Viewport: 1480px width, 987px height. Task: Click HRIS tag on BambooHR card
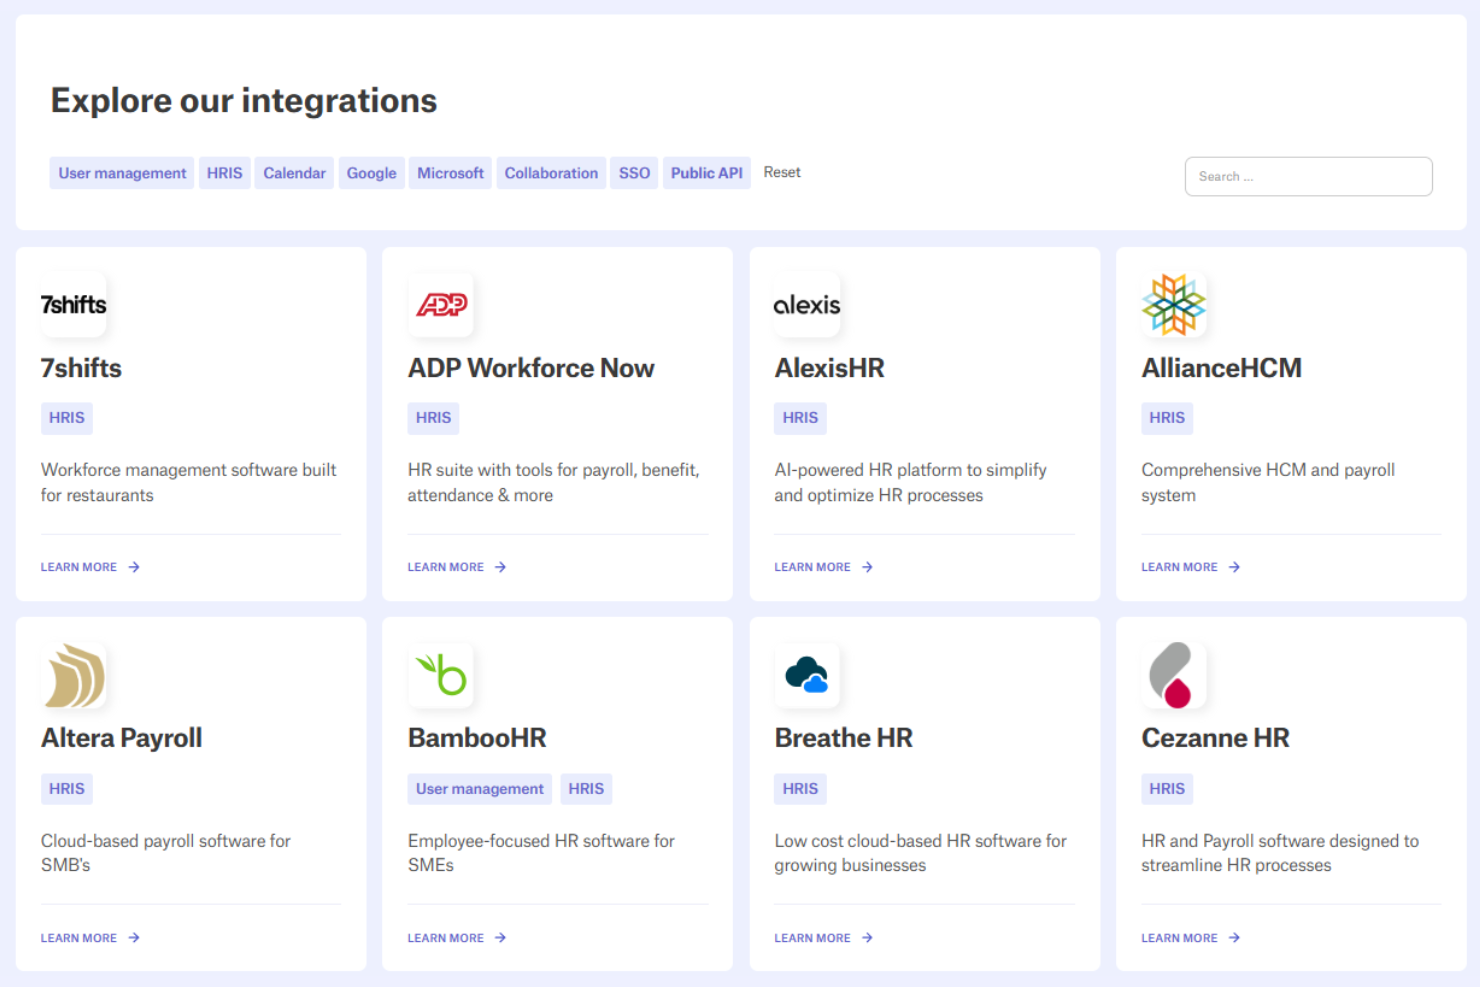586,789
